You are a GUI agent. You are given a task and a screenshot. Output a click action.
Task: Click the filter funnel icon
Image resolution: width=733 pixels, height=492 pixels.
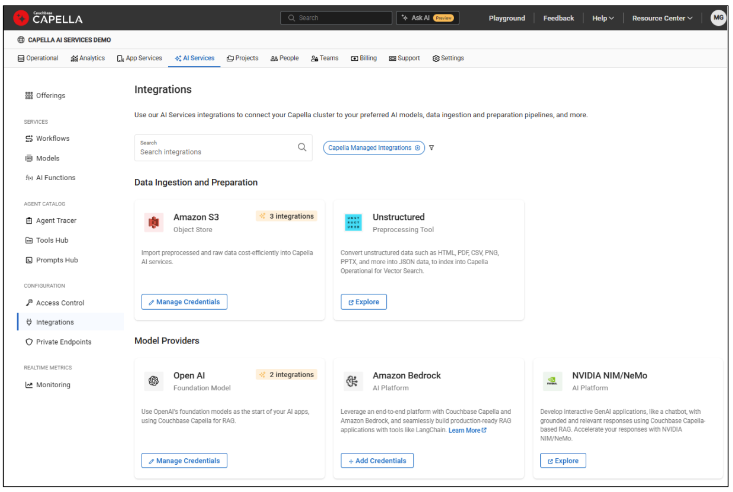pyautogui.click(x=431, y=148)
